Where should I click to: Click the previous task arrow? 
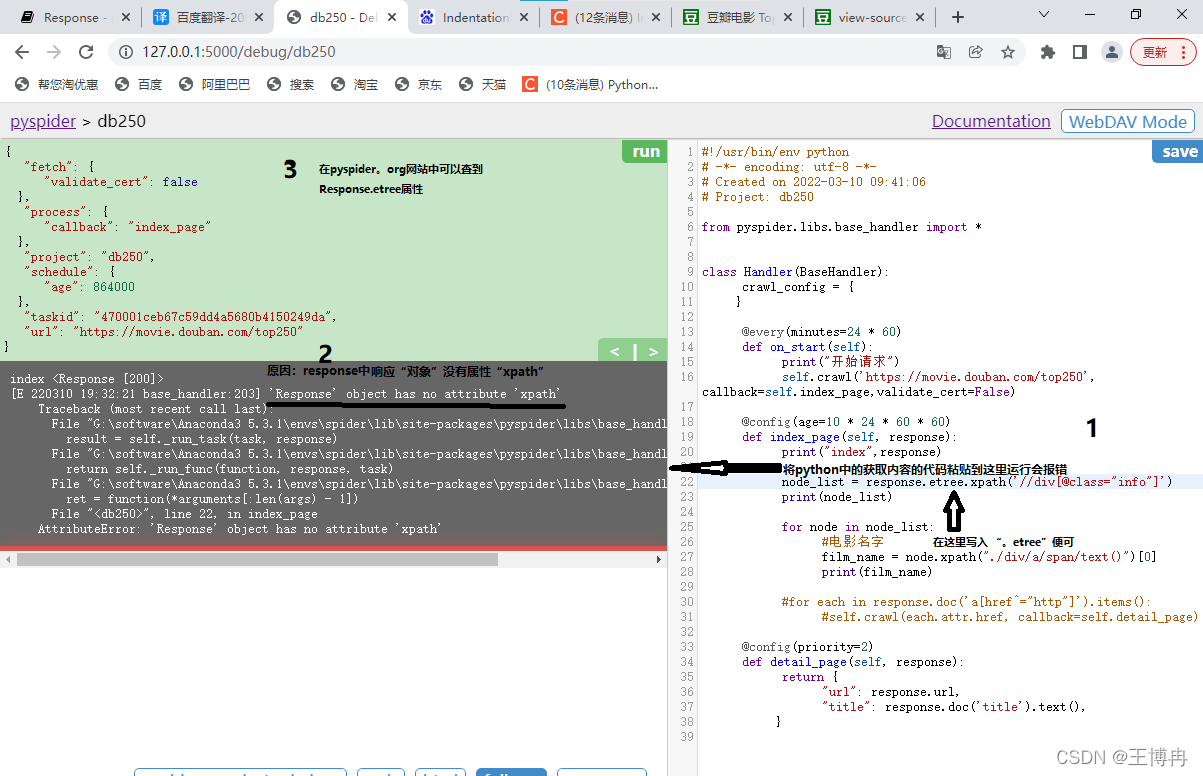pos(615,351)
